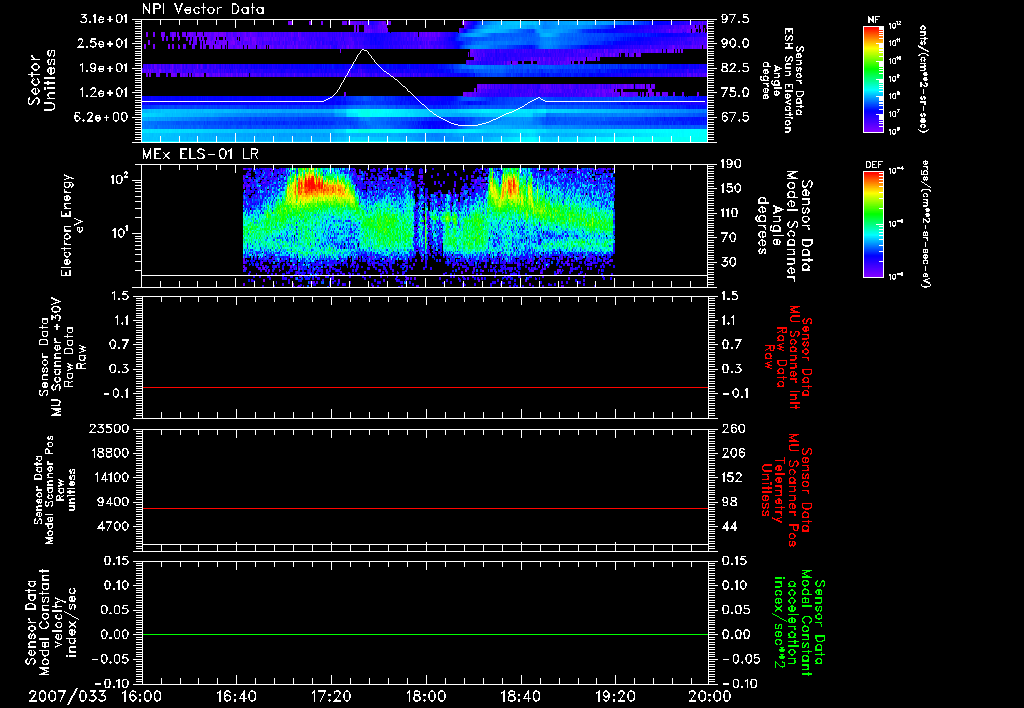
Task: Click the ergs/(cm**2-sr-sec-eV) unit label
Action: pyautogui.click(x=925, y=224)
